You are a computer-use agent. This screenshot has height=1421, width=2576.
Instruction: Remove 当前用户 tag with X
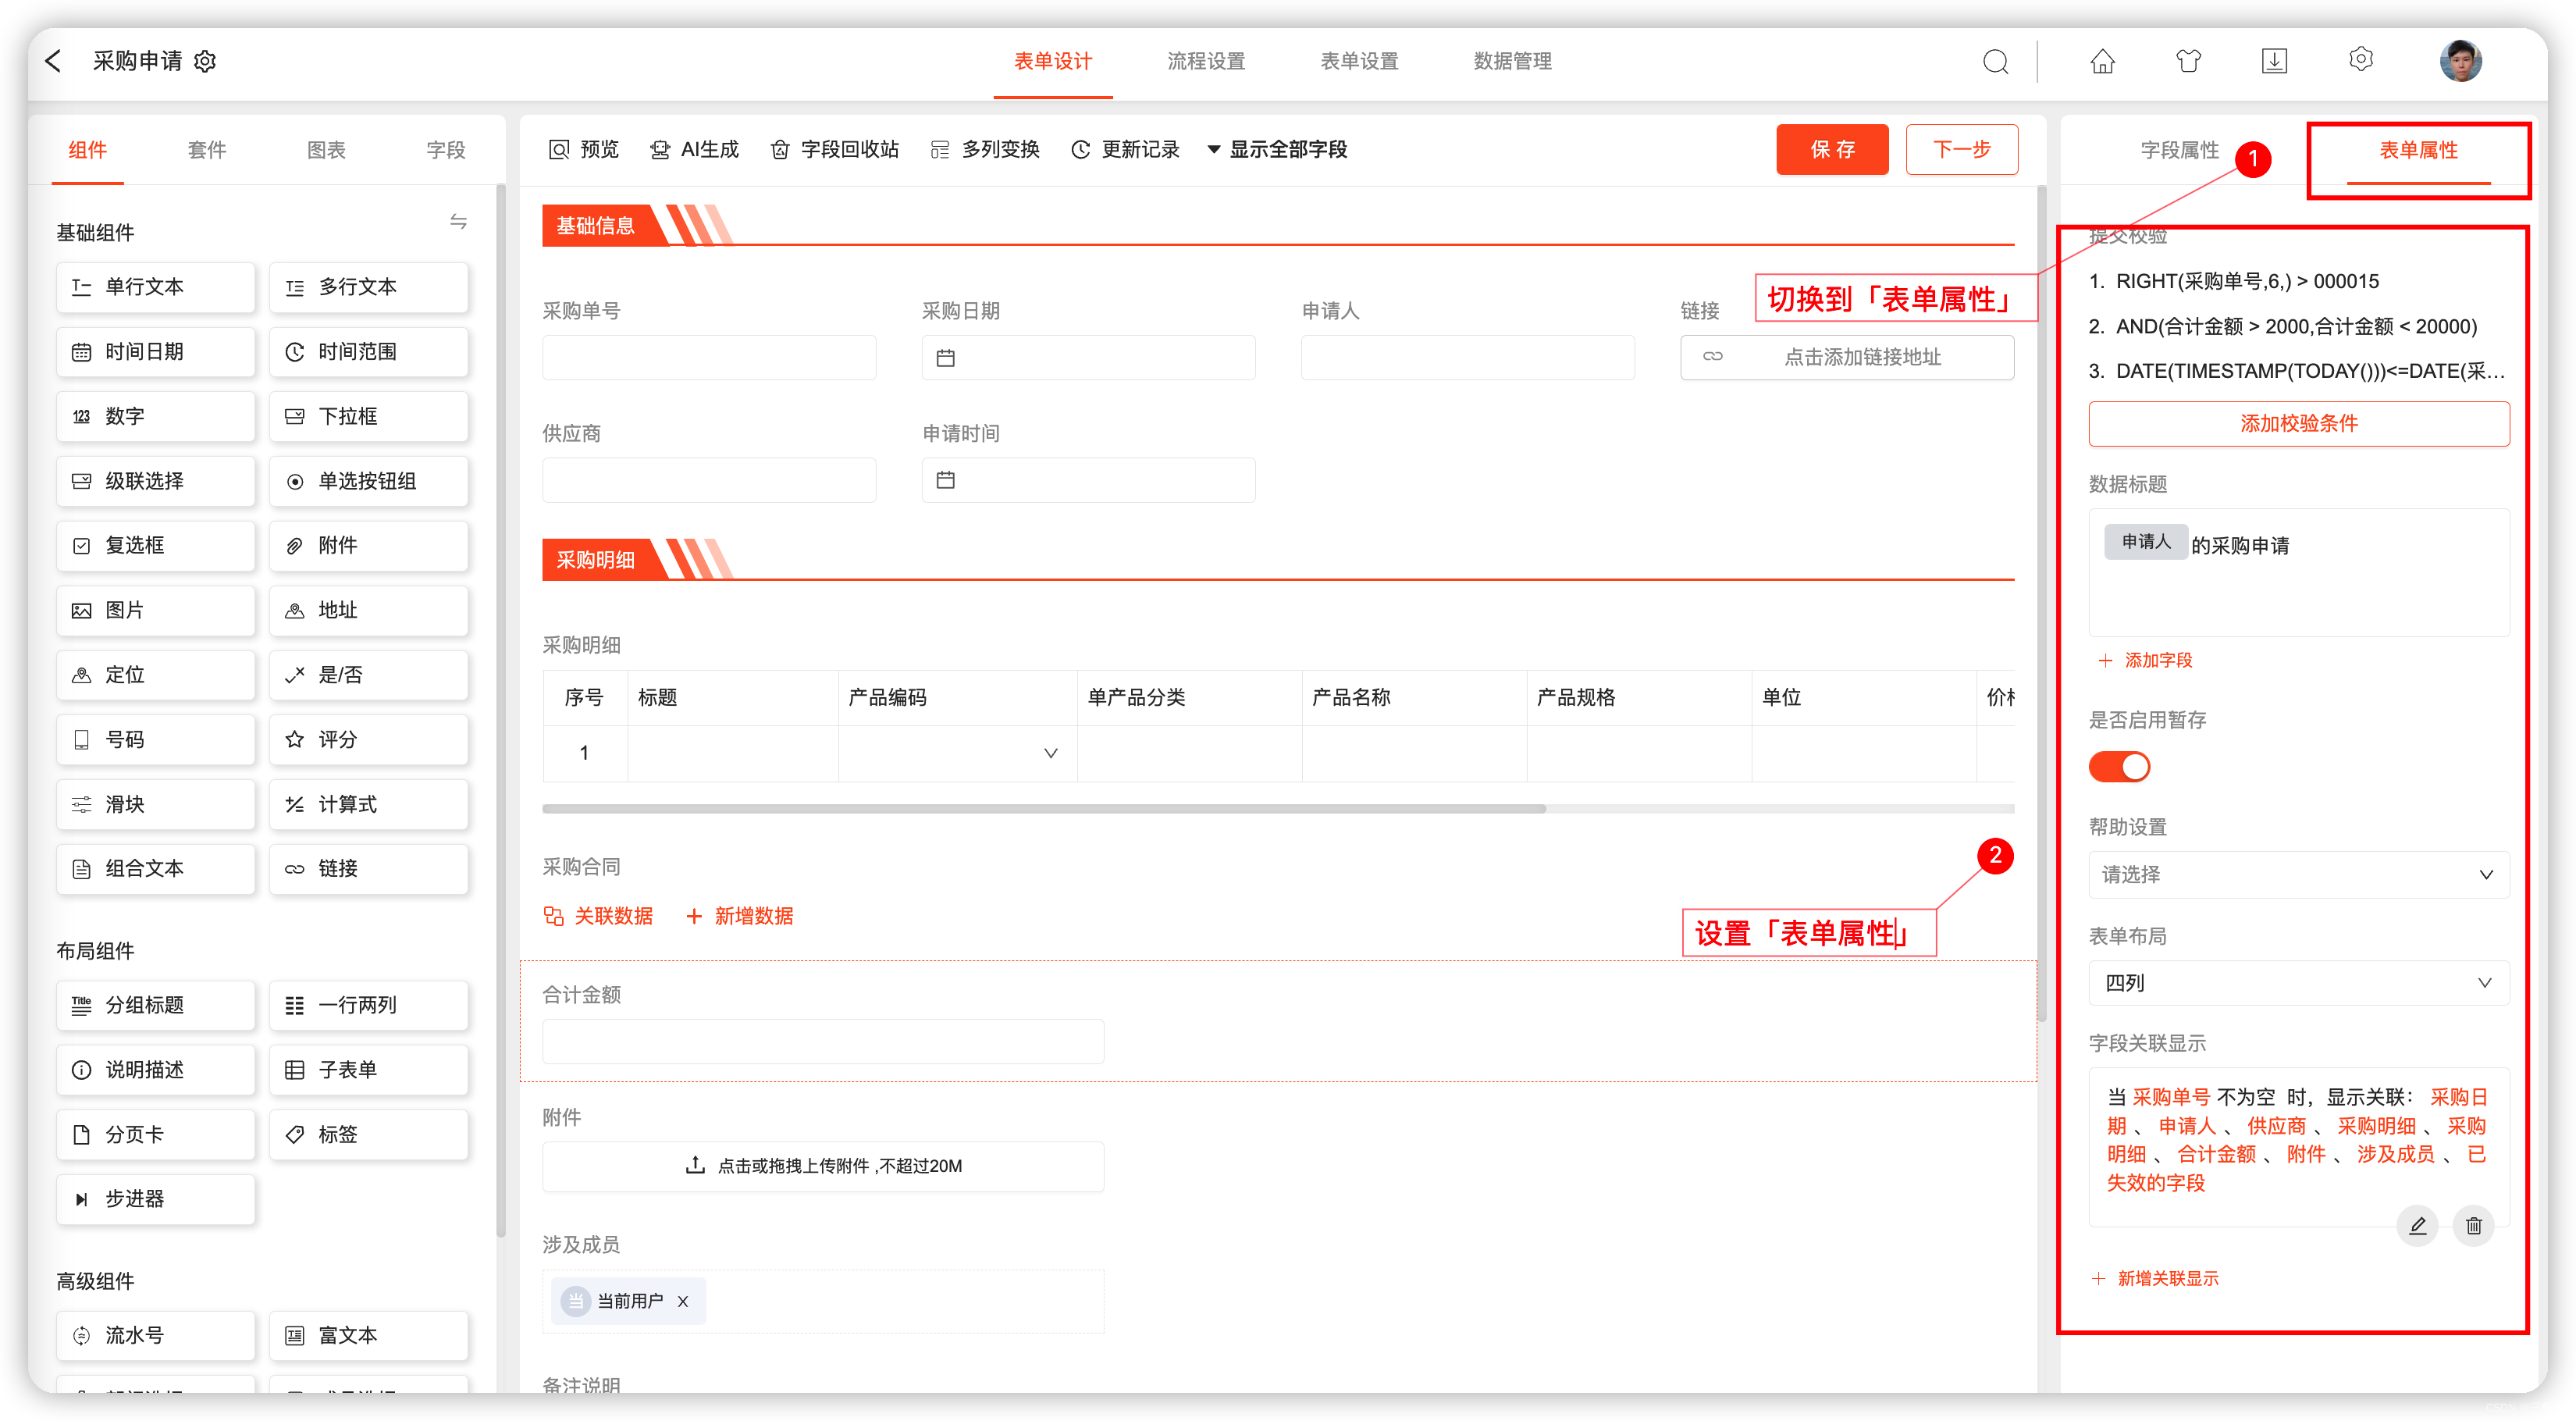click(683, 1301)
